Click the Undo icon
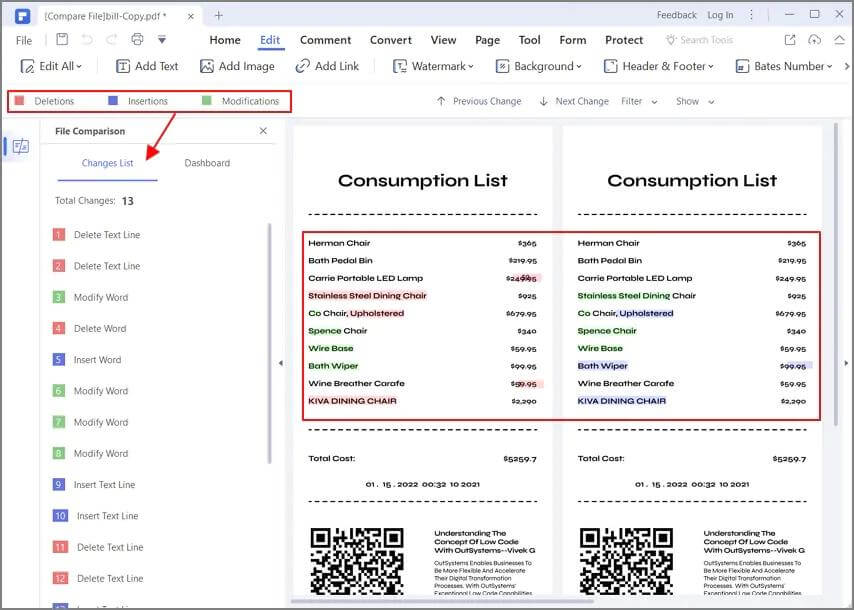Viewport: 854px width, 610px height. click(x=88, y=38)
